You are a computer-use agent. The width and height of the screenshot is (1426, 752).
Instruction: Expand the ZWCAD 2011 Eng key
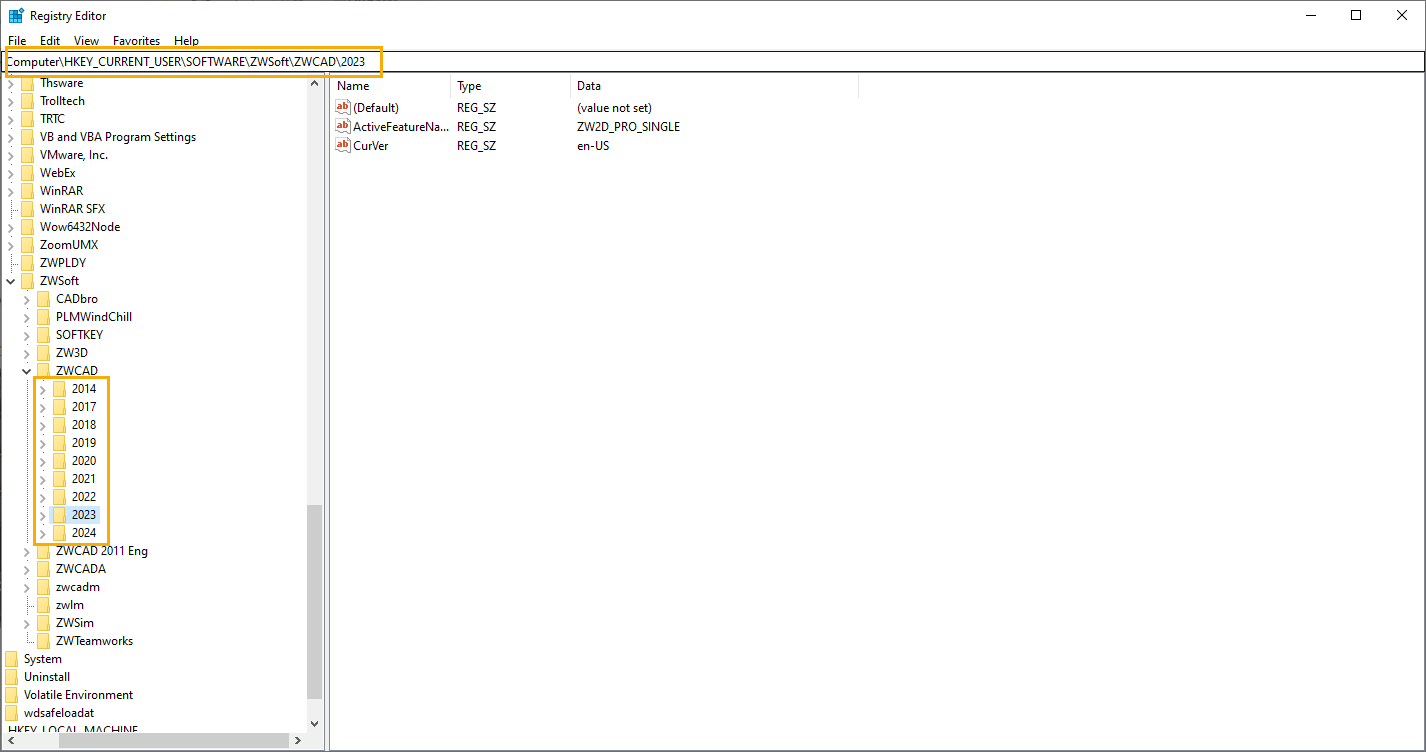click(27, 551)
